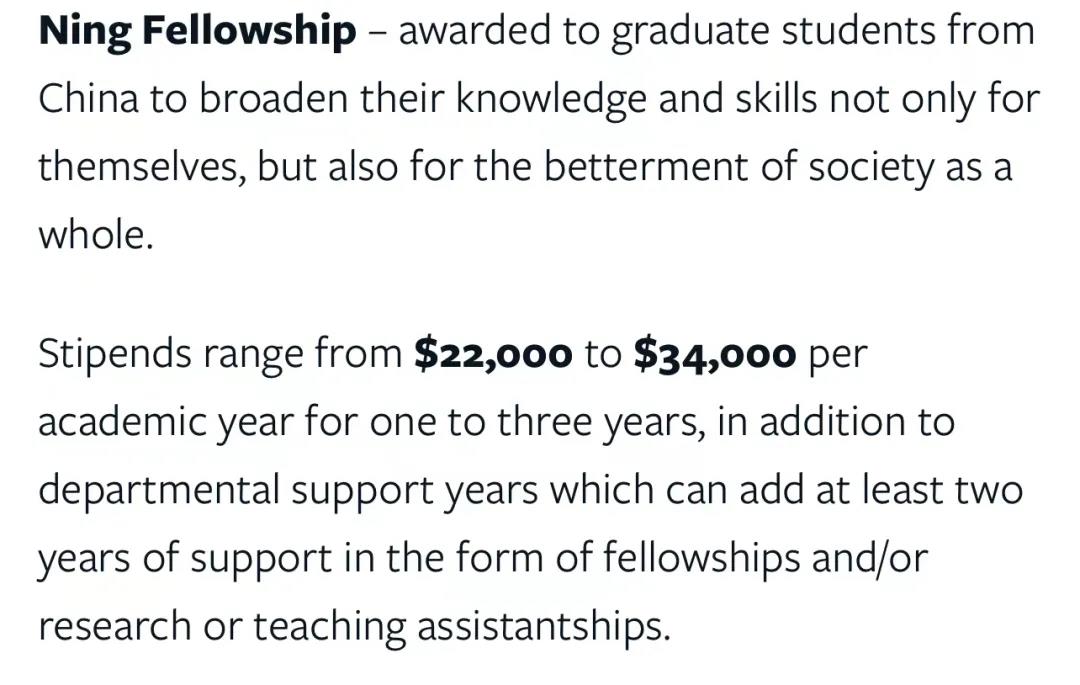Image resolution: width=1080 pixels, height=685 pixels.
Task: Click the word "Stipends"
Action: (x=114, y=355)
